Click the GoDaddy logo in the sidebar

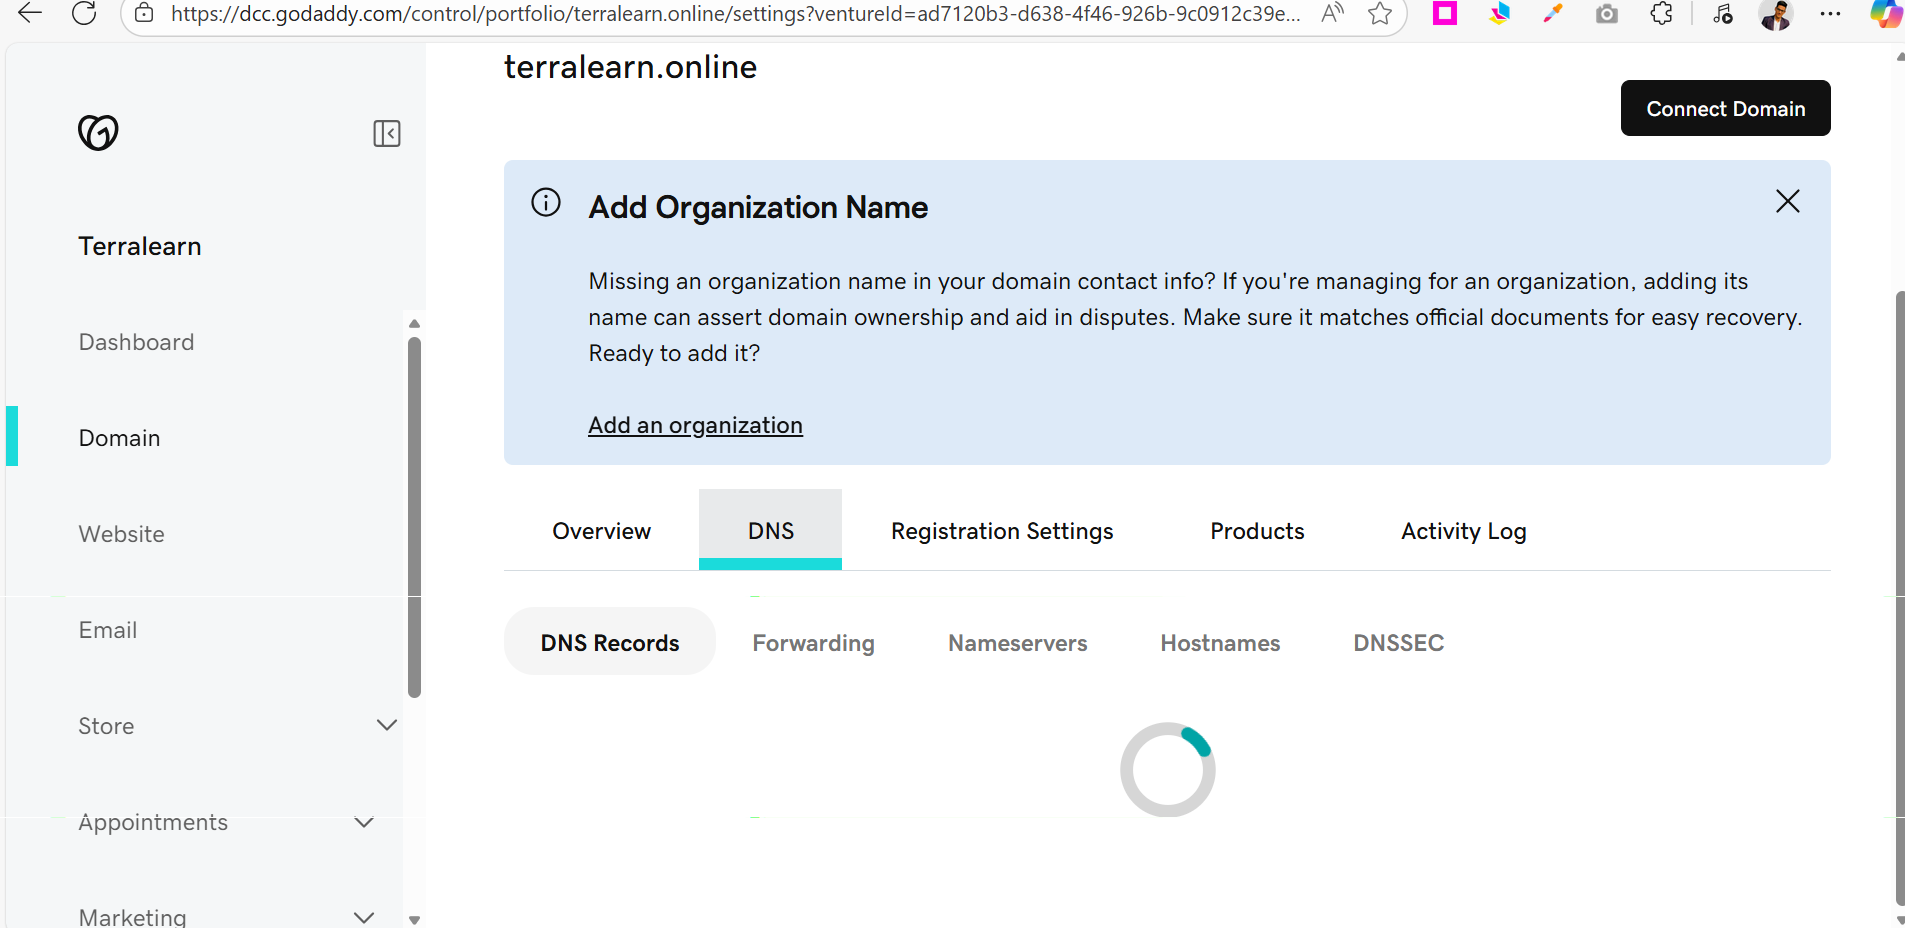click(97, 132)
